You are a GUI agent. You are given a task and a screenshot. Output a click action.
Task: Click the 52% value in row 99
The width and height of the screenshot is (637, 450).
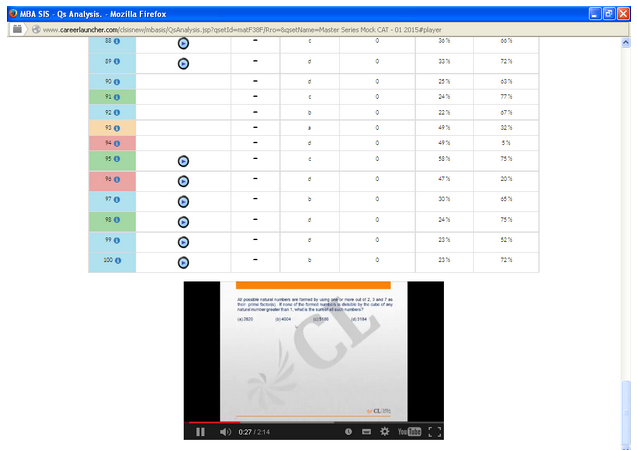tap(506, 240)
